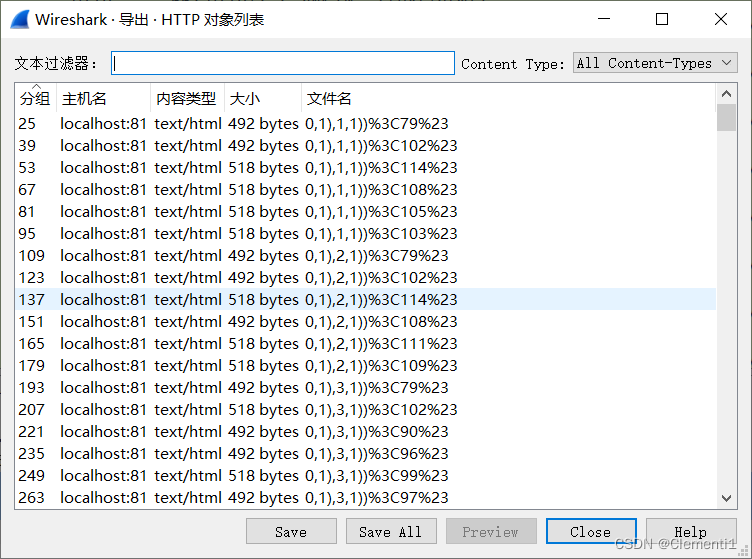Screen dimensions: 752x559
Task: Click the scrollbar up arrow
Action: click(726, 93)
